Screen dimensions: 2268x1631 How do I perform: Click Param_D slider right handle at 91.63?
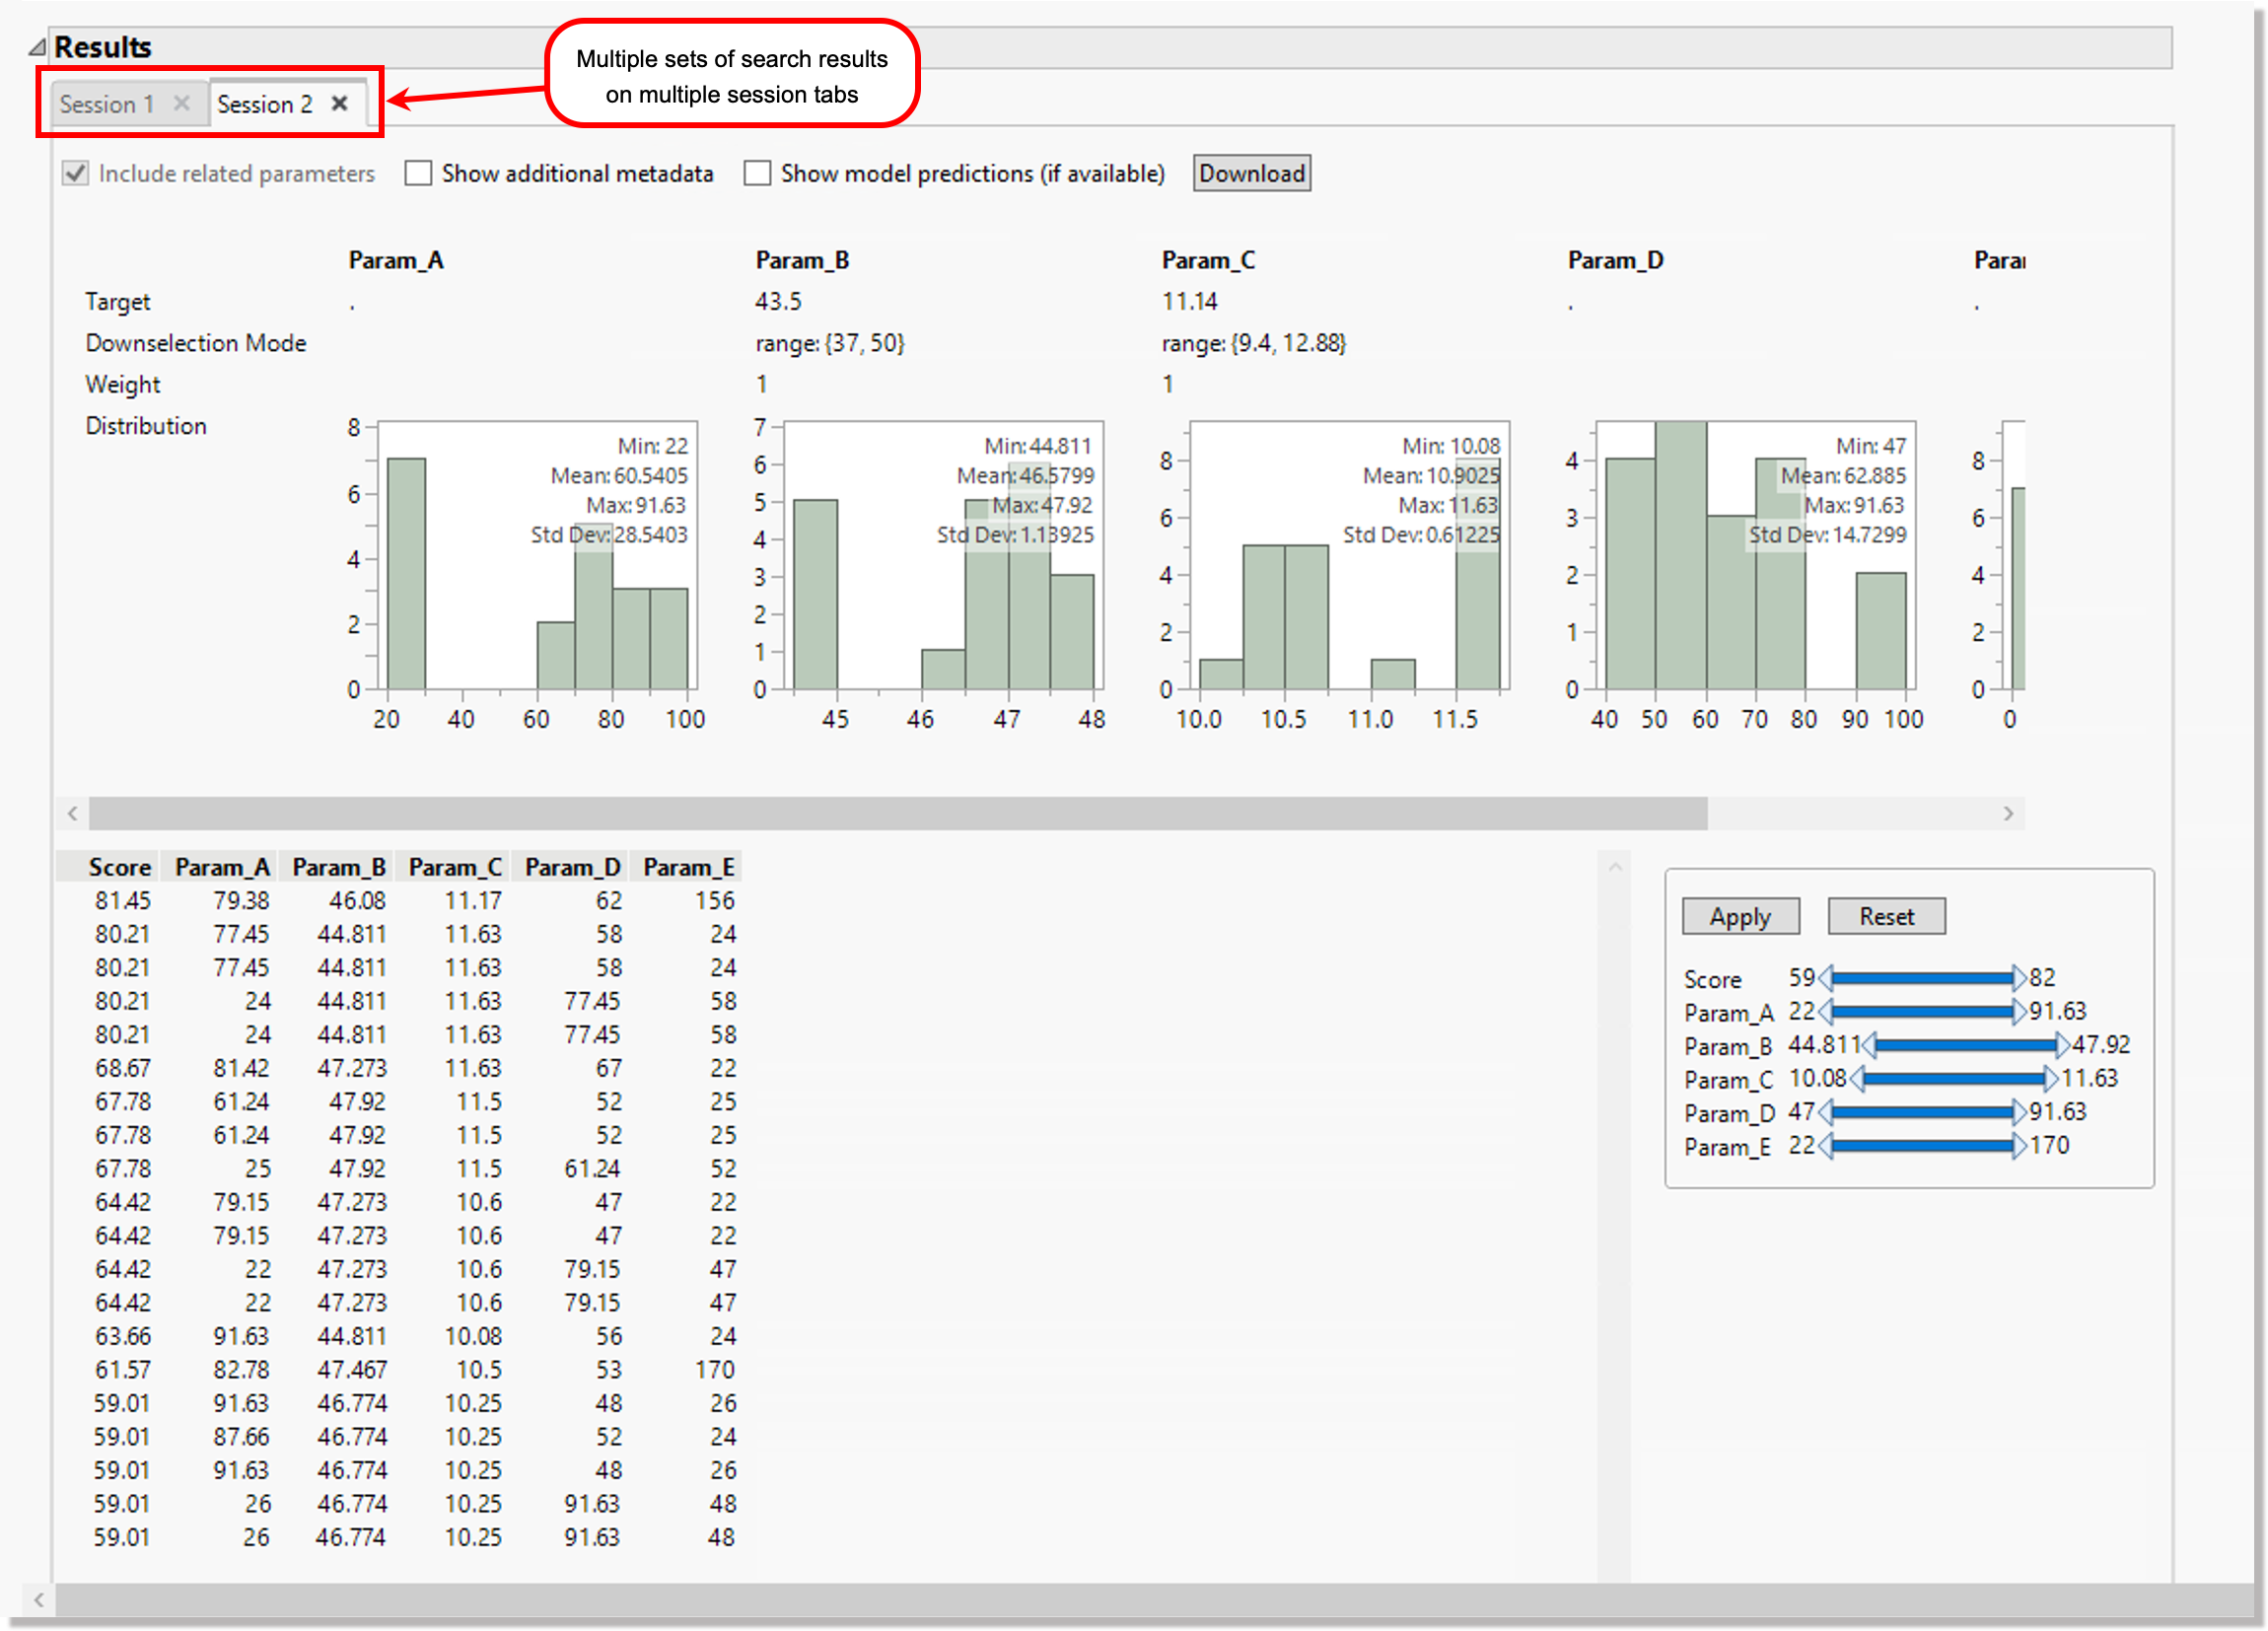point(2019,1112)
